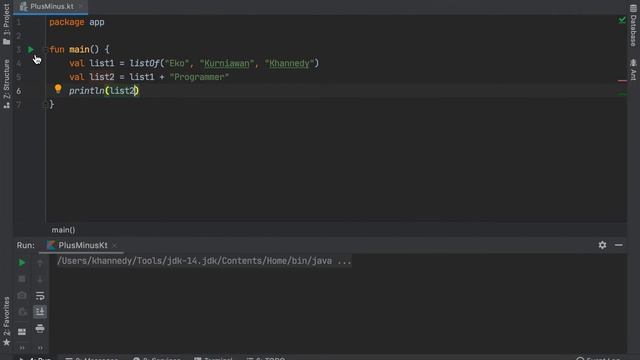Click the main() breadcrumb
This screenshot has width=640, height=360.
63,230
